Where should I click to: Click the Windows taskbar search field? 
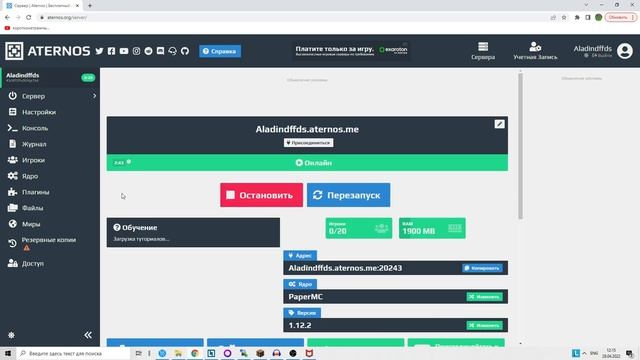[x=73, y=353]
